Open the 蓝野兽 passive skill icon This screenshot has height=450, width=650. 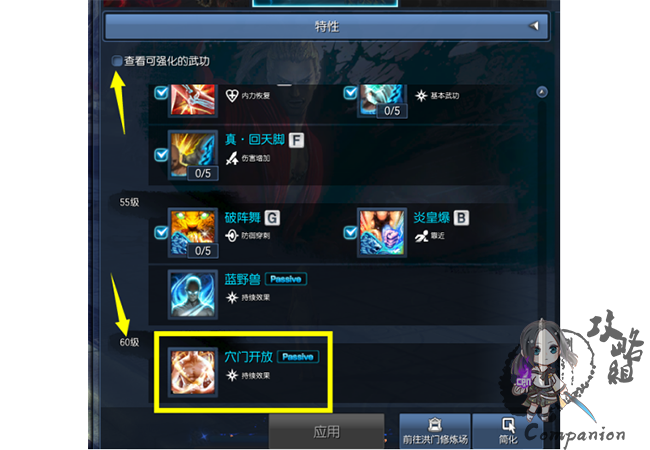[x=193, y=295]
